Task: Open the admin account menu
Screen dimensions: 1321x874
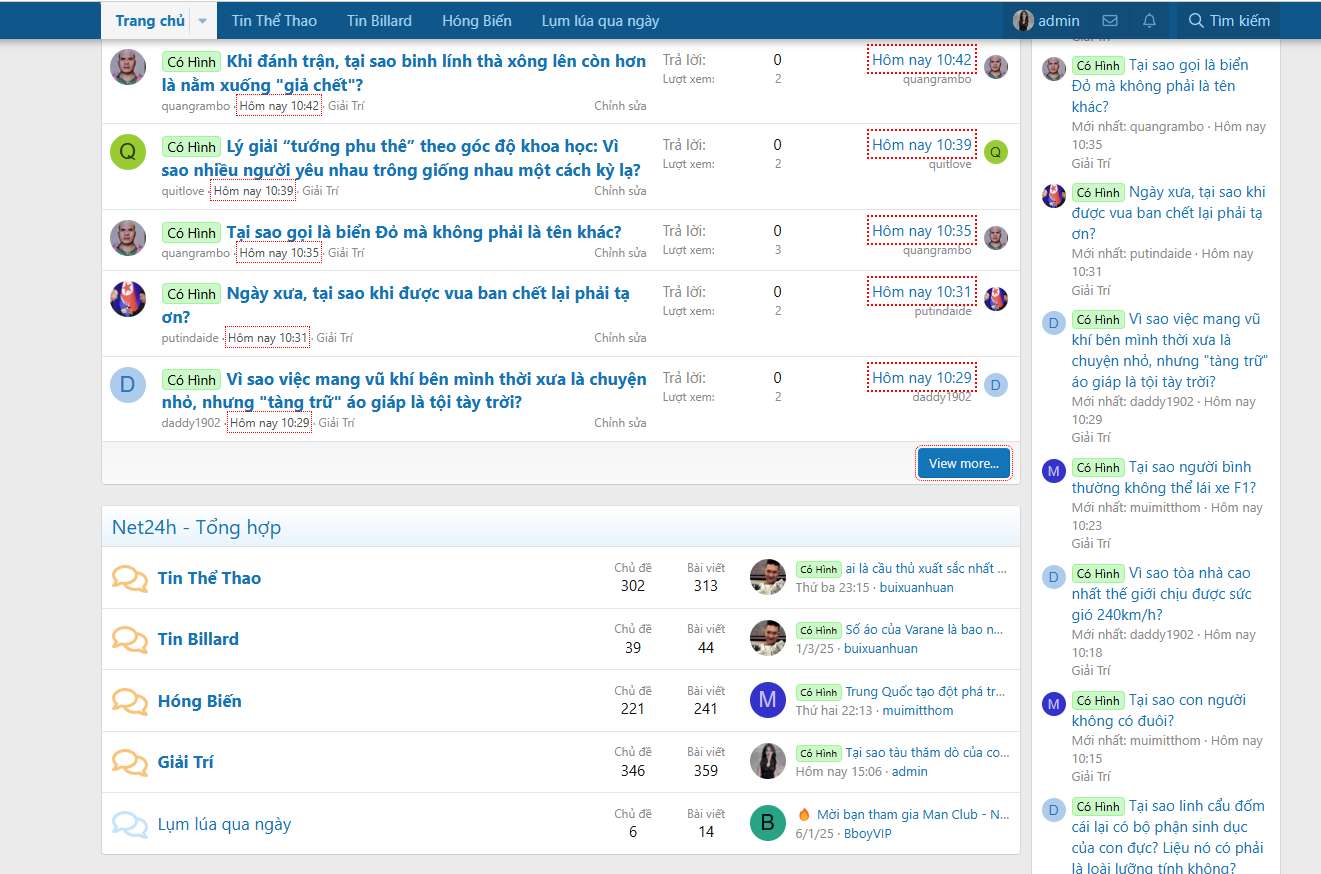Action: (x=1046, y=21)
